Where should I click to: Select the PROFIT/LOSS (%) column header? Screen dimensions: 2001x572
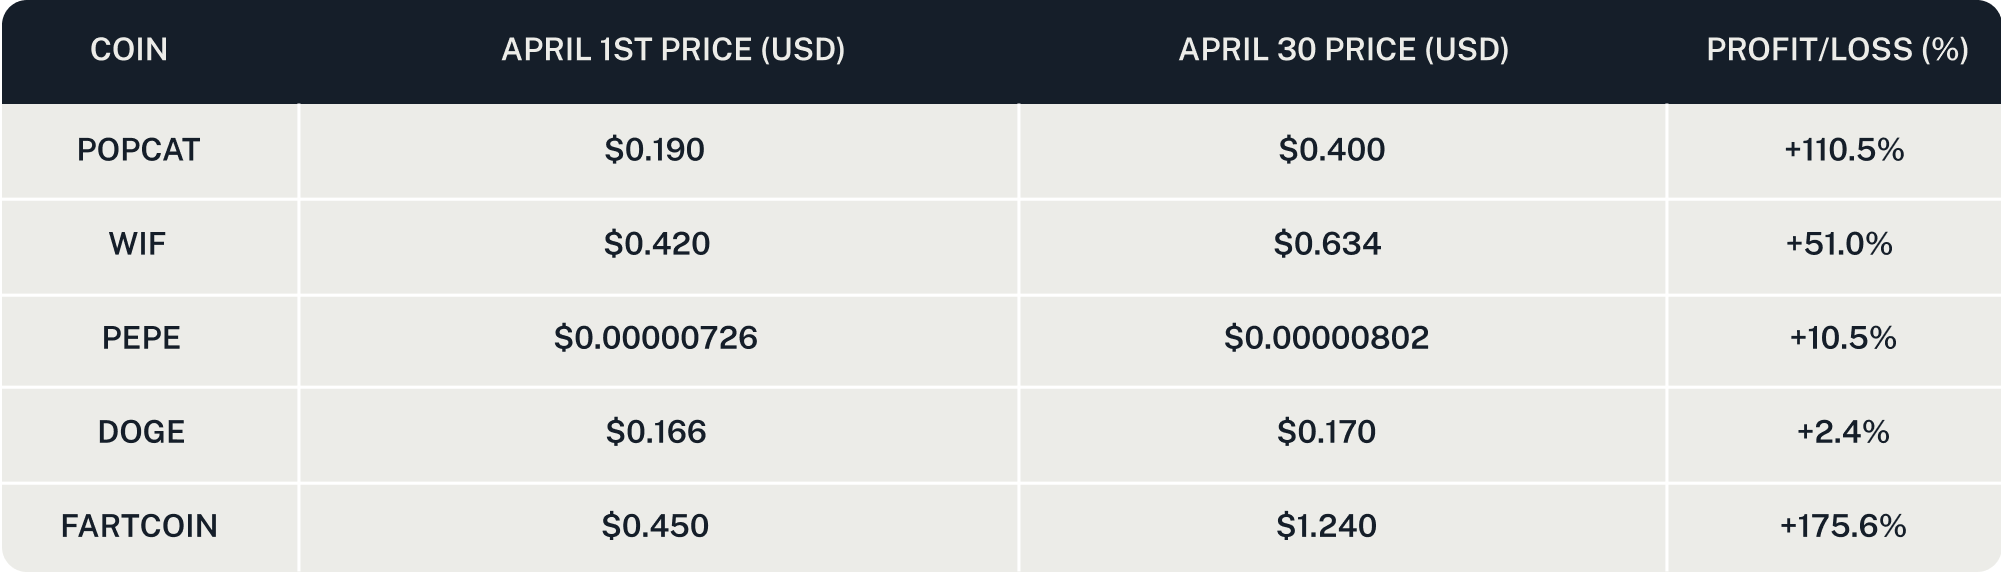coord(1837,49)
